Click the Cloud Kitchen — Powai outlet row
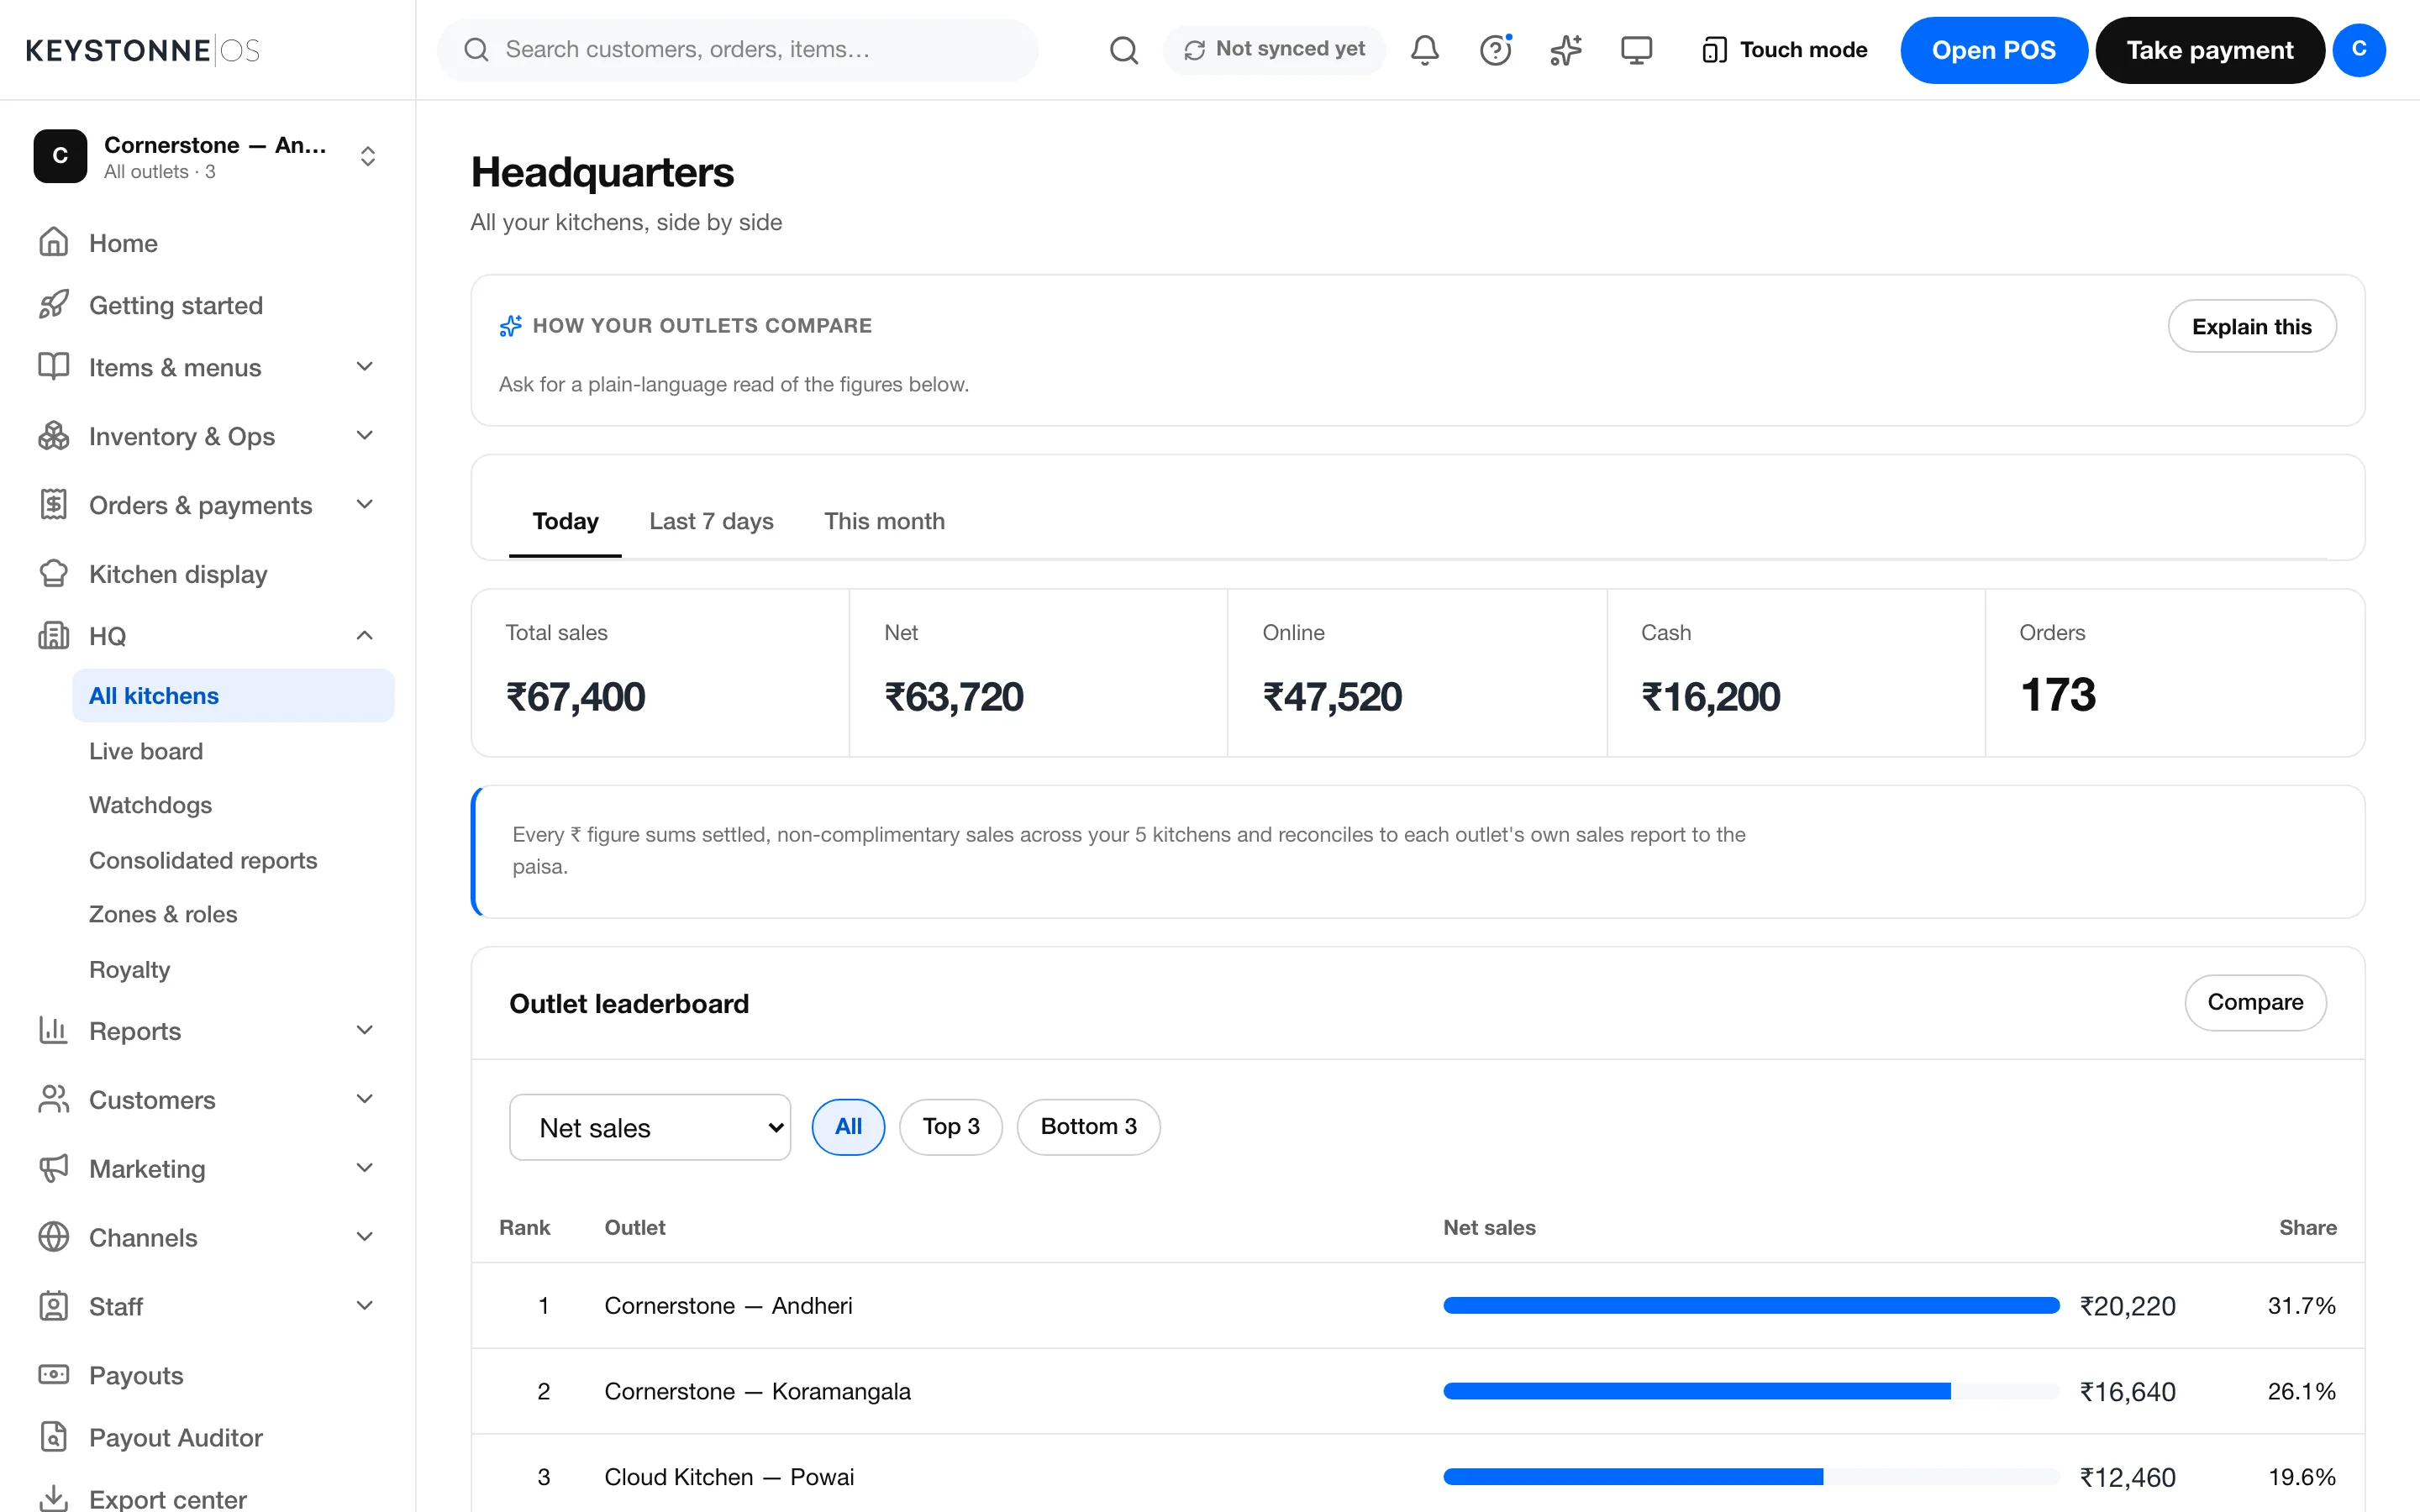Image resolution: width=2420 pixels, height=1512 pixels. 1417,1475
